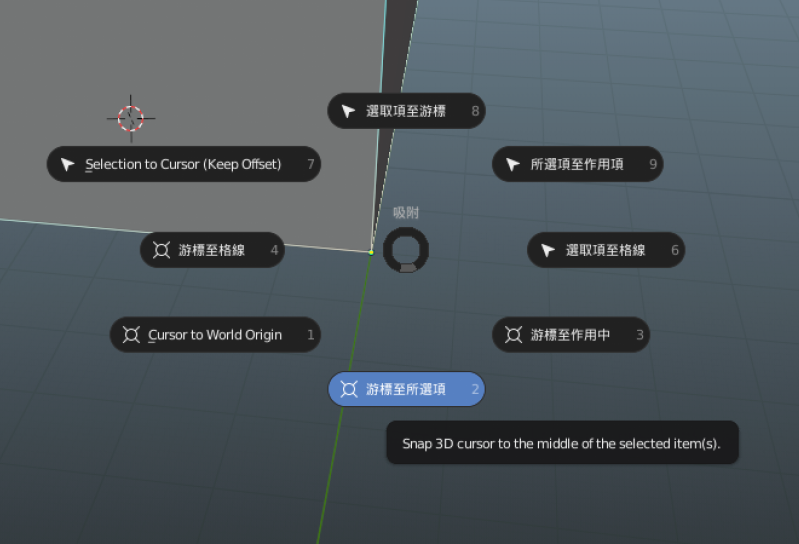Image resolution: width=799 pixels, height=544 pixels.
Task: Click highlighted 游標至所選項 pie option
Action: (x=406, y=389)
